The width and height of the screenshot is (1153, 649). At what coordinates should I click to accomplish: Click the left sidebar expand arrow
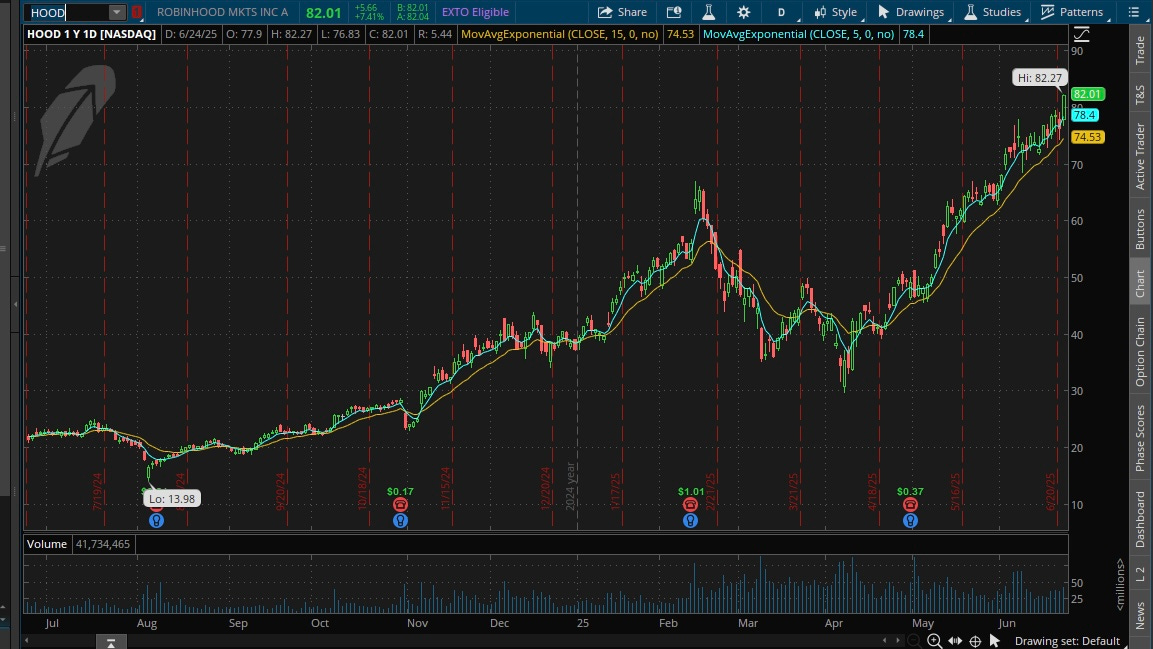pos(15,304)
